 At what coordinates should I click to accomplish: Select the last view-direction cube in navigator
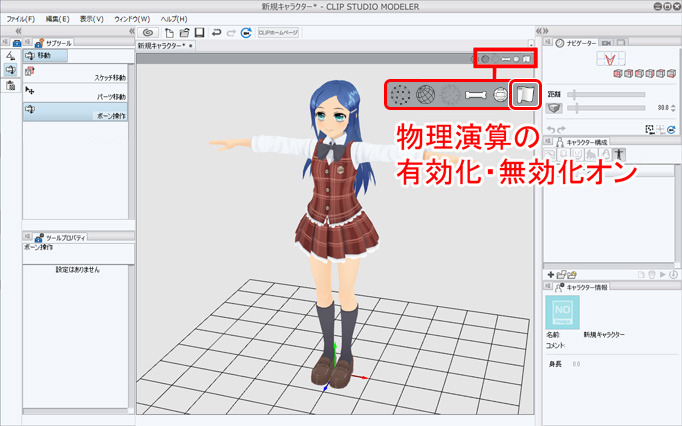[x=671, y=74]
